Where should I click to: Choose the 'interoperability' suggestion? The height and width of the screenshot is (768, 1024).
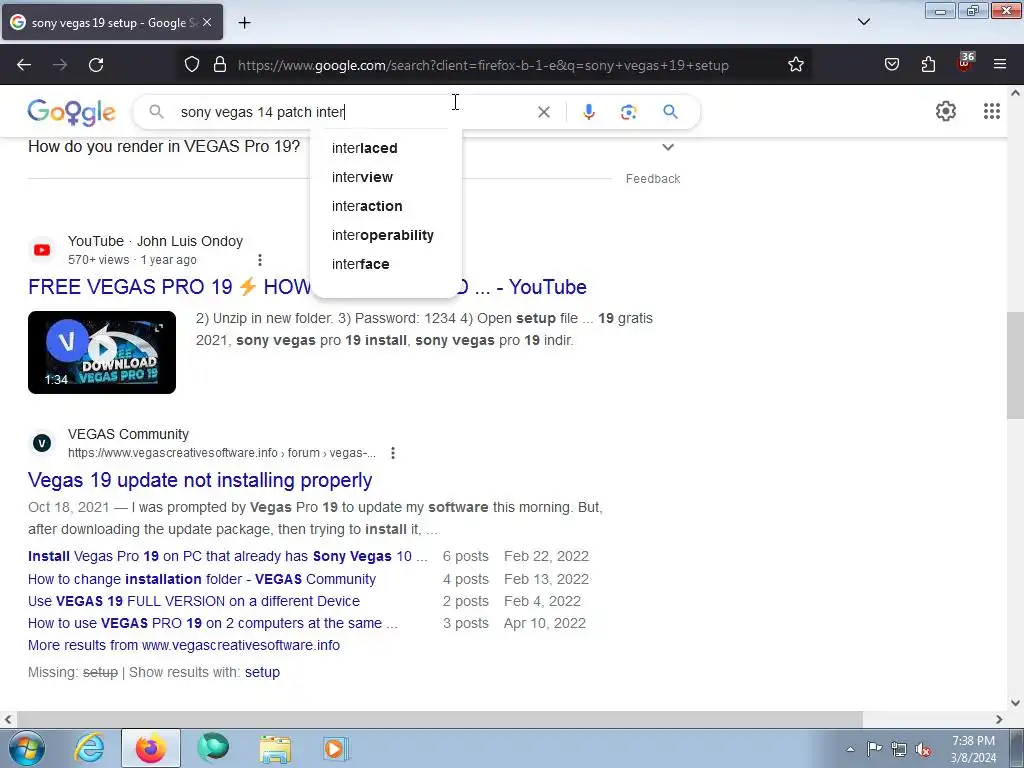[383, 235]
